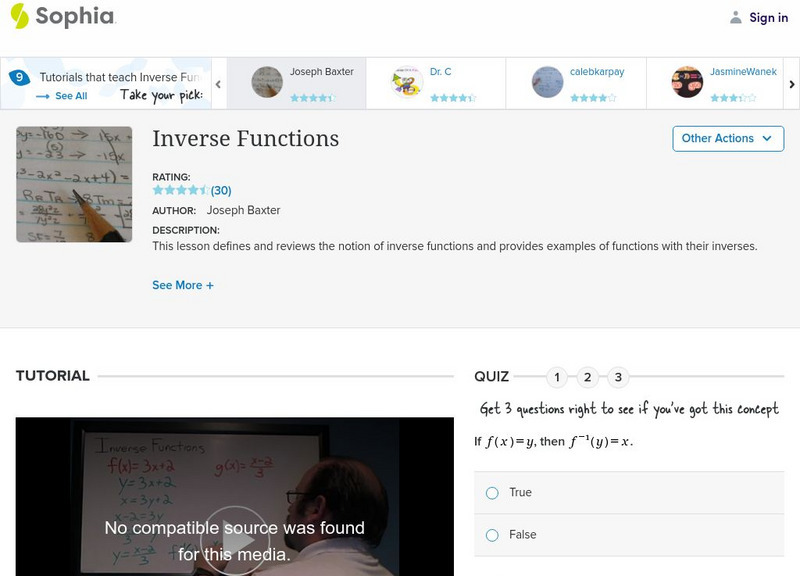Open the (30) ratings count link

pos(221,190)
